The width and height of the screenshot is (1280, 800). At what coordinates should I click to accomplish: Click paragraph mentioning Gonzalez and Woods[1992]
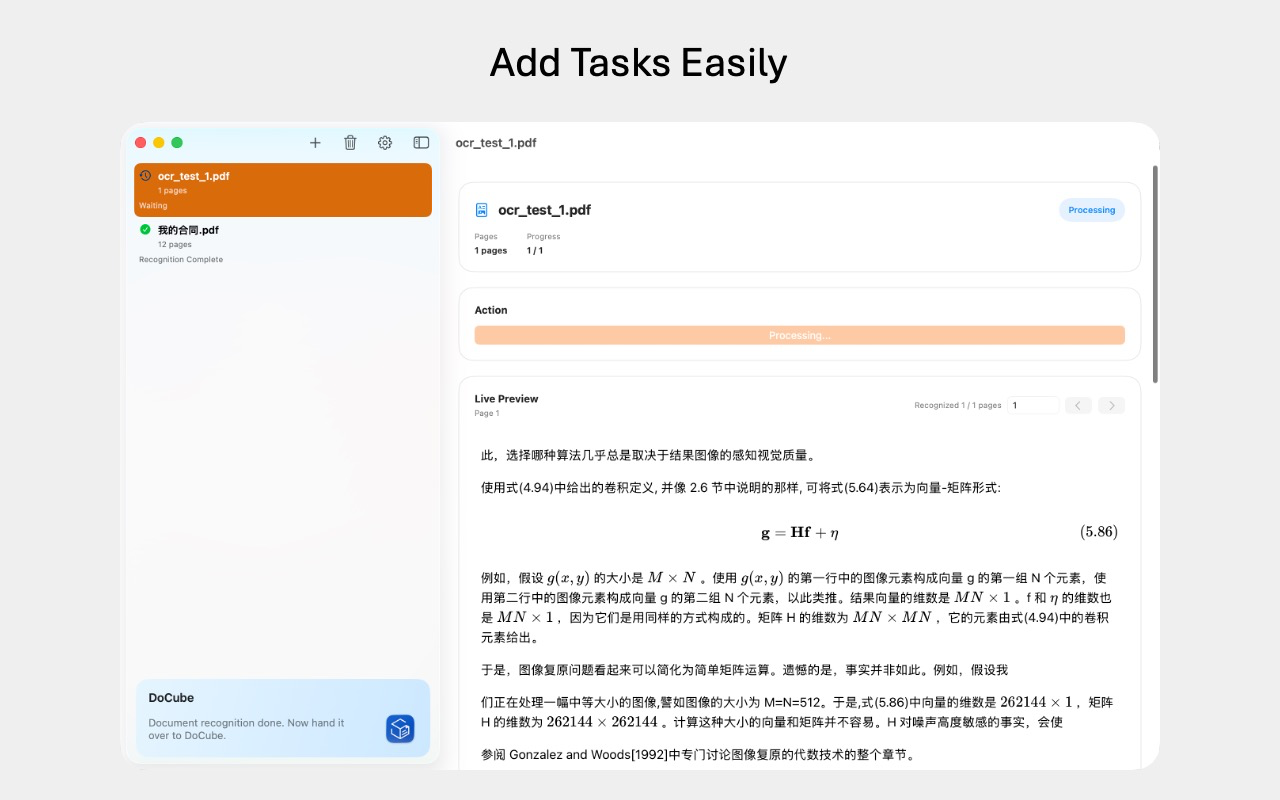(x=698, y=755)
